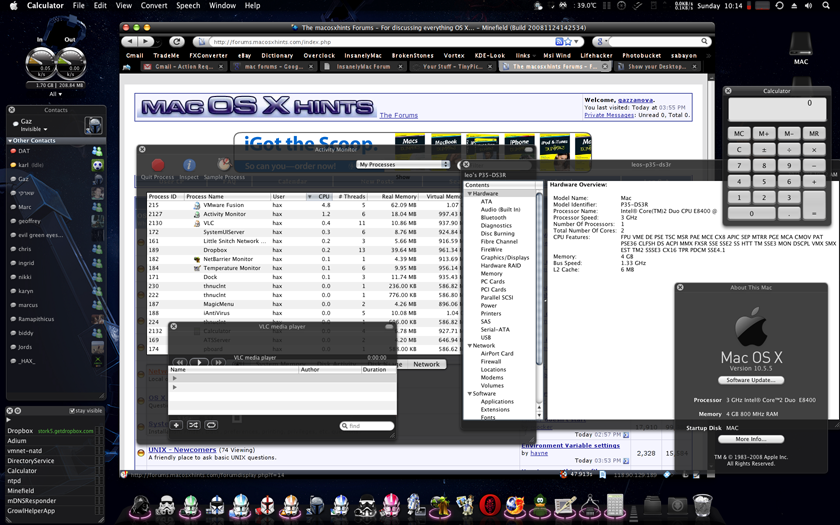Click VLC's rewind button
Image resolution: width=840 pixels, height=525 pixels.
coord(181,363)
